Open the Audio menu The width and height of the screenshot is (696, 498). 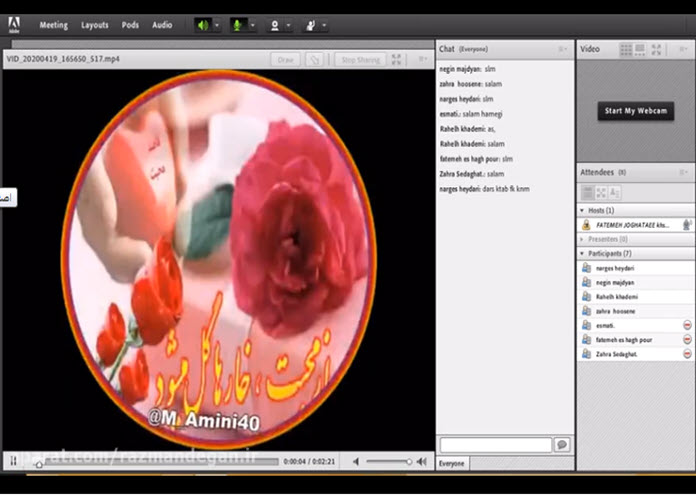(x=162, y=25)
